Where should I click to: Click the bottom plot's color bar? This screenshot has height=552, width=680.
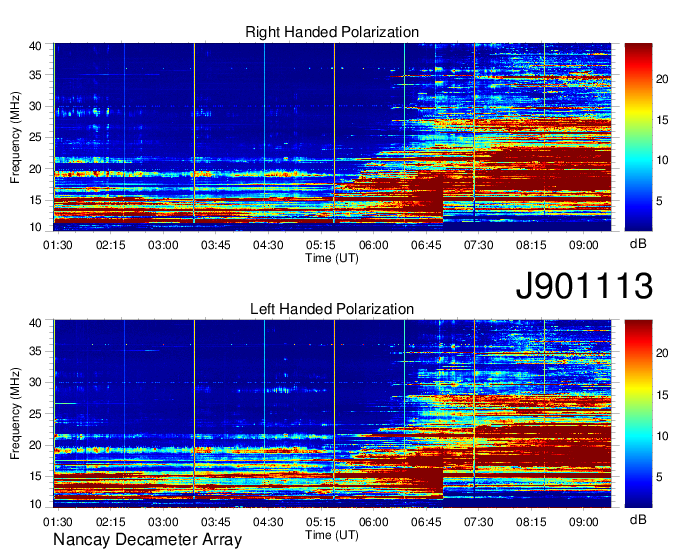tap(638, 414)
